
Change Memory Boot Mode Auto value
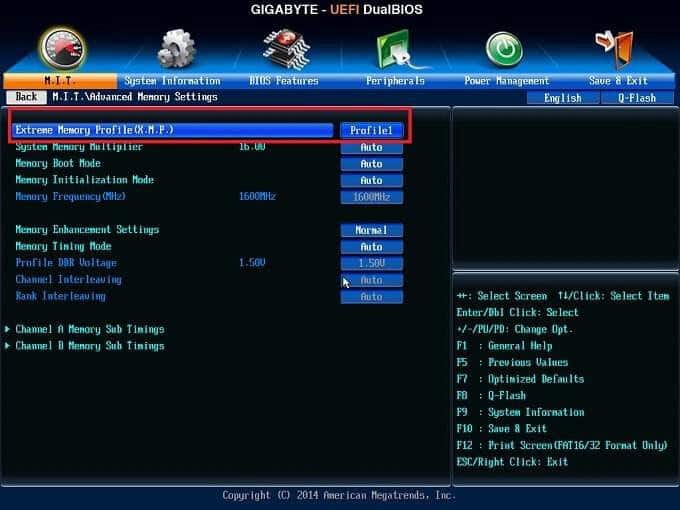(371, 164)
